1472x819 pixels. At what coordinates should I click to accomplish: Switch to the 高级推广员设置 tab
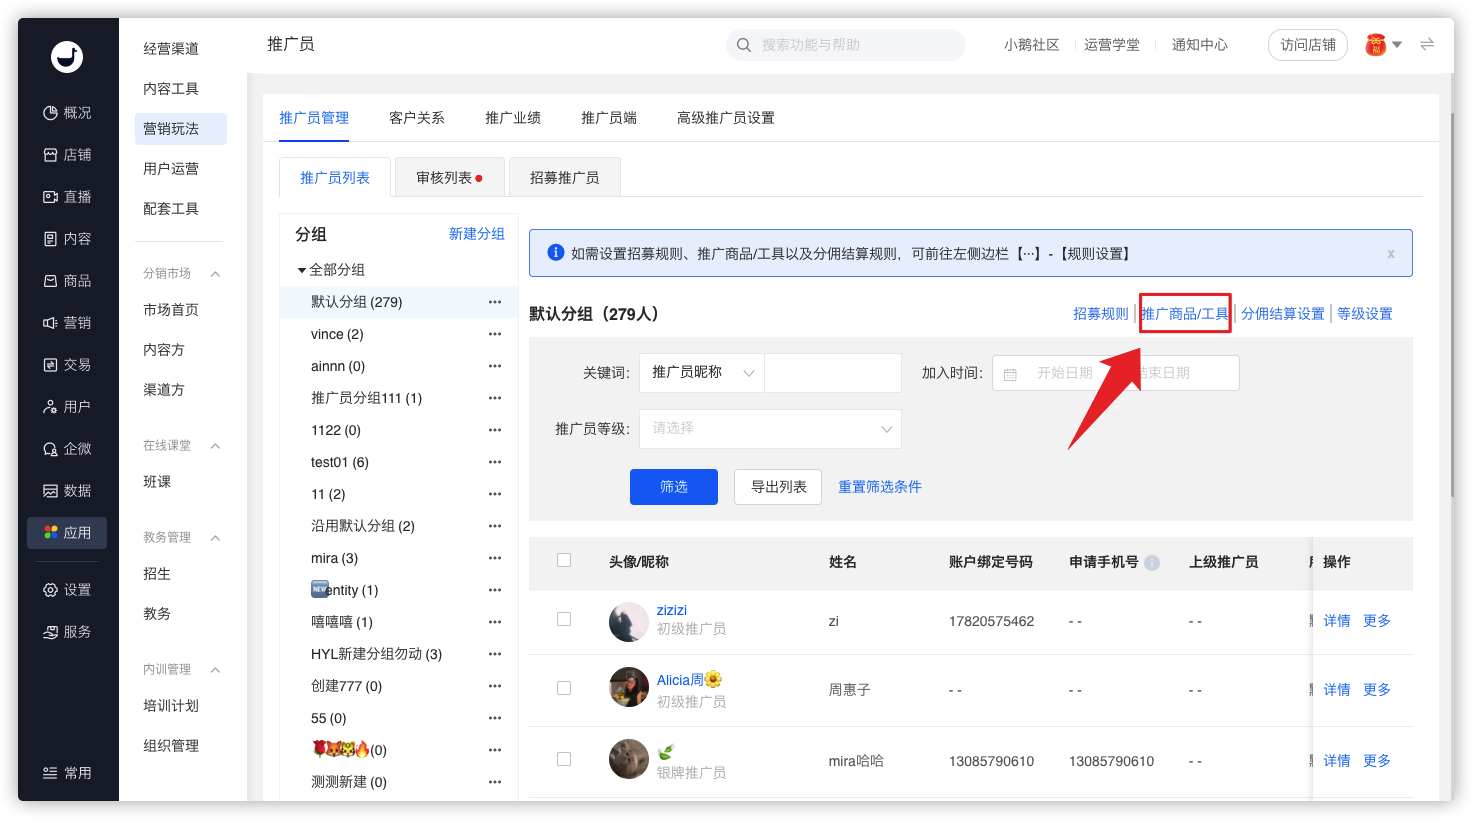pyautogui.click(x=726, y=118)
